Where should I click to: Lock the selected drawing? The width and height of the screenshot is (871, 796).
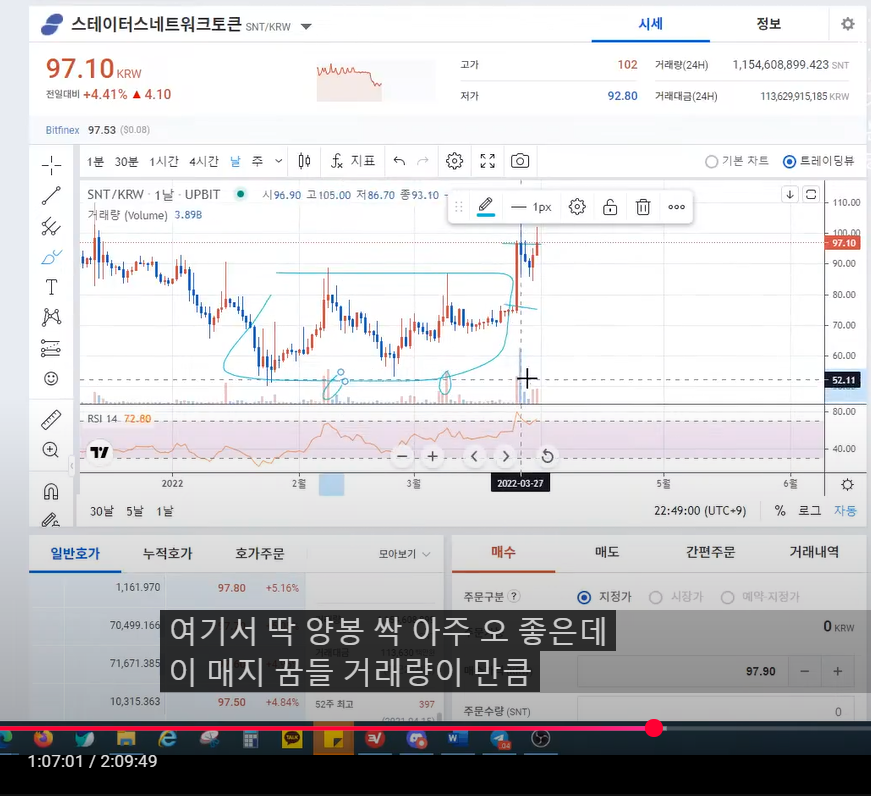point(610,207)
